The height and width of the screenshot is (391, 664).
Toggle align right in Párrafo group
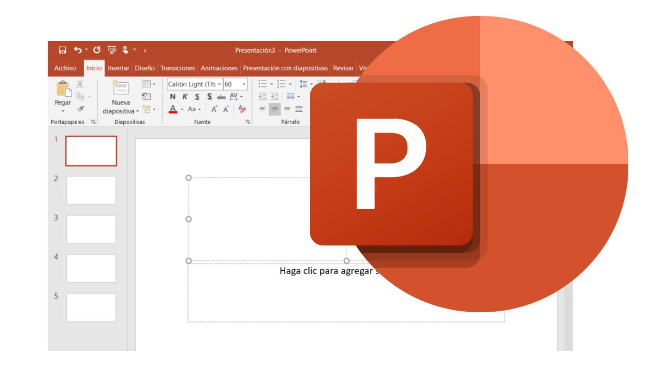[287, 109]
